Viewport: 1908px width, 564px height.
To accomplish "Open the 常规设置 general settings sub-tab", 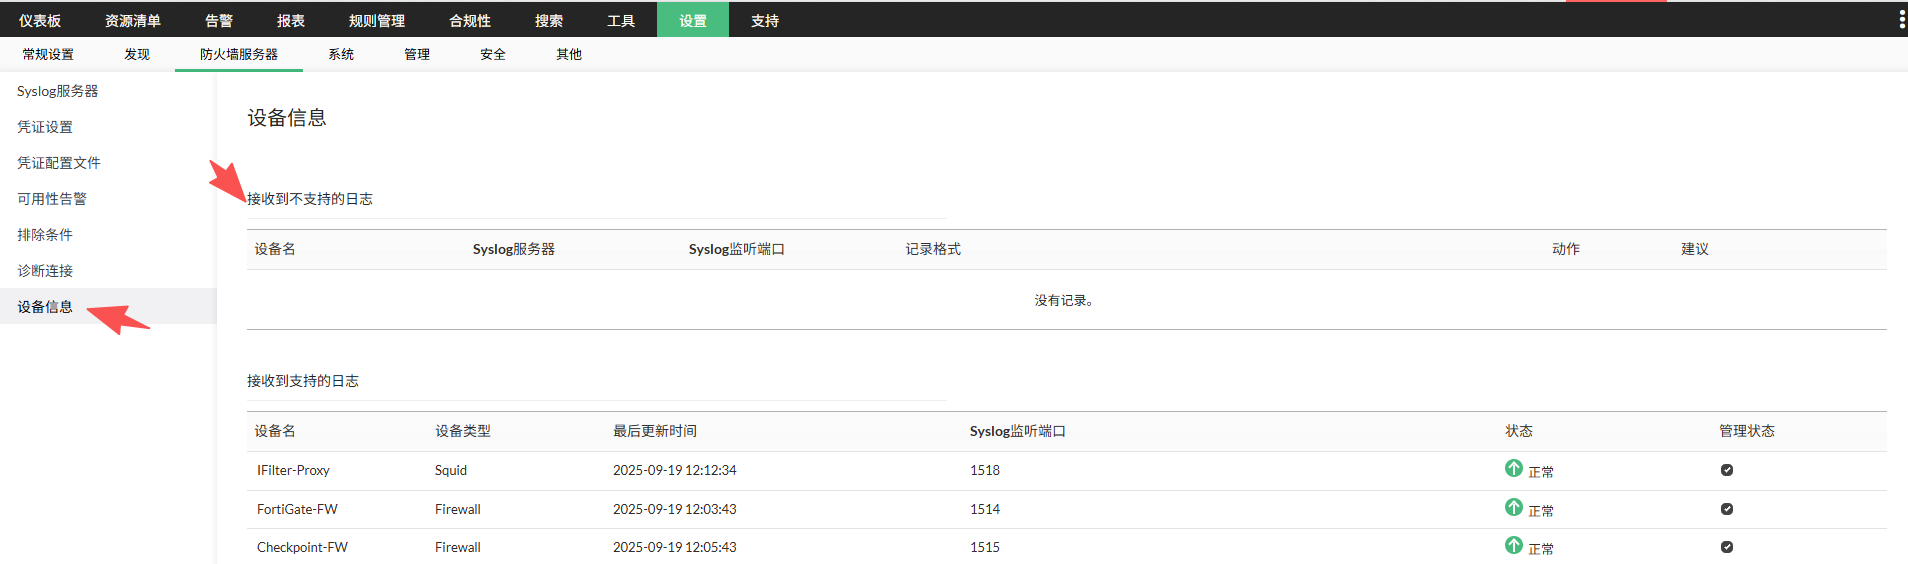I will [48, 54].
